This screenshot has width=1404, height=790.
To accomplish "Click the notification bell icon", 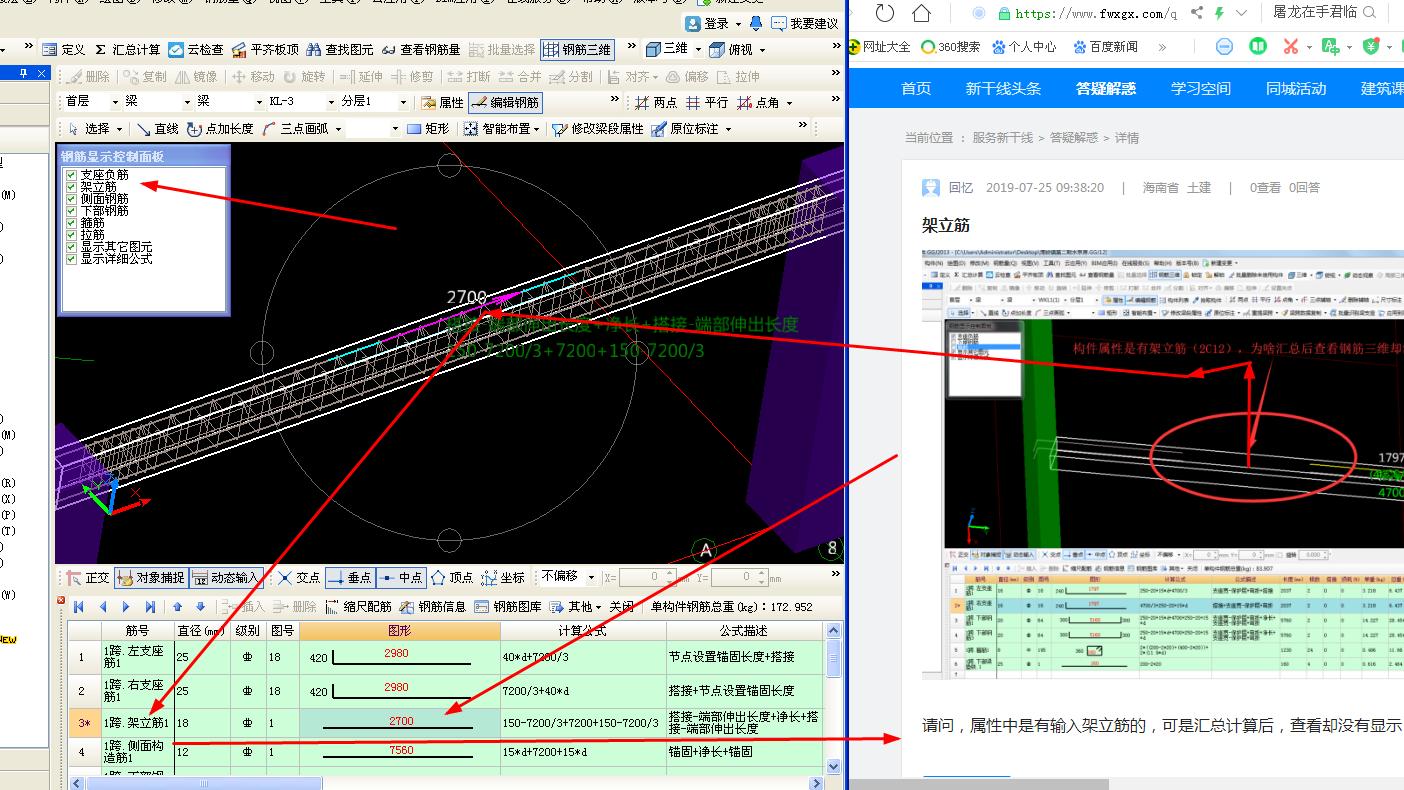I will 755,23.
